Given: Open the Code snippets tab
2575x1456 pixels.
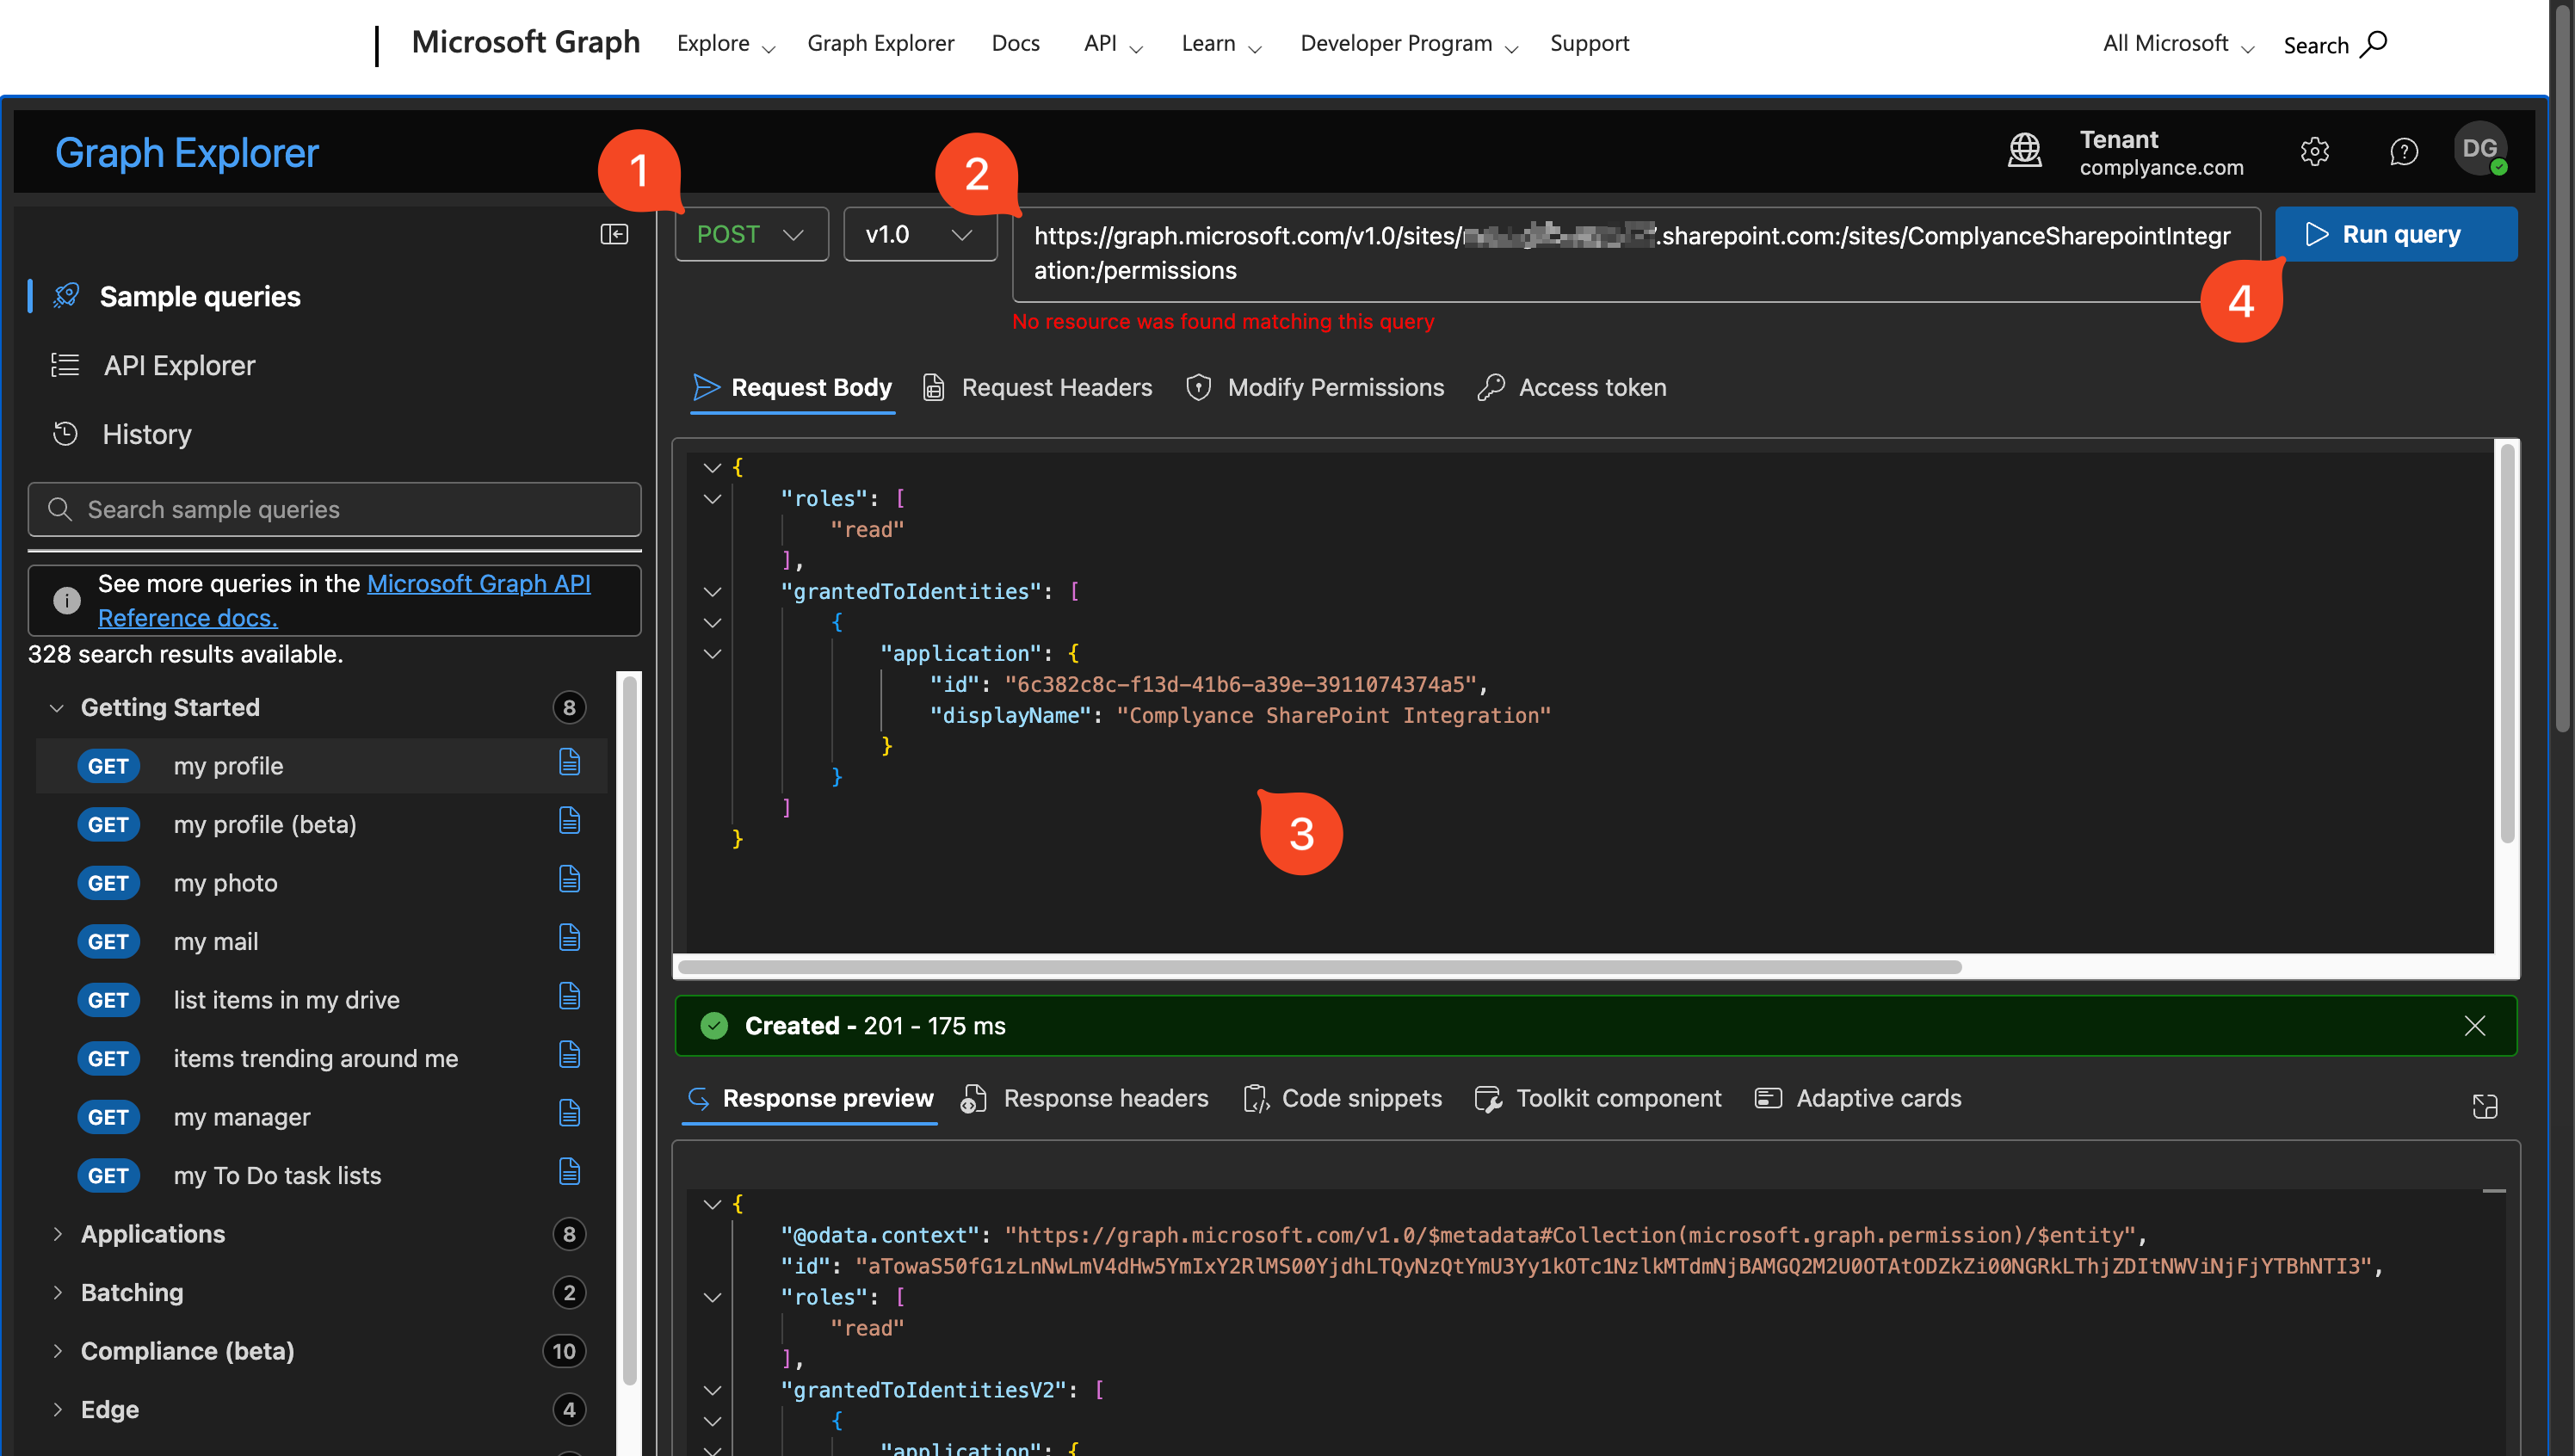Looking at the screenshot, I should pos(1342,1098).
